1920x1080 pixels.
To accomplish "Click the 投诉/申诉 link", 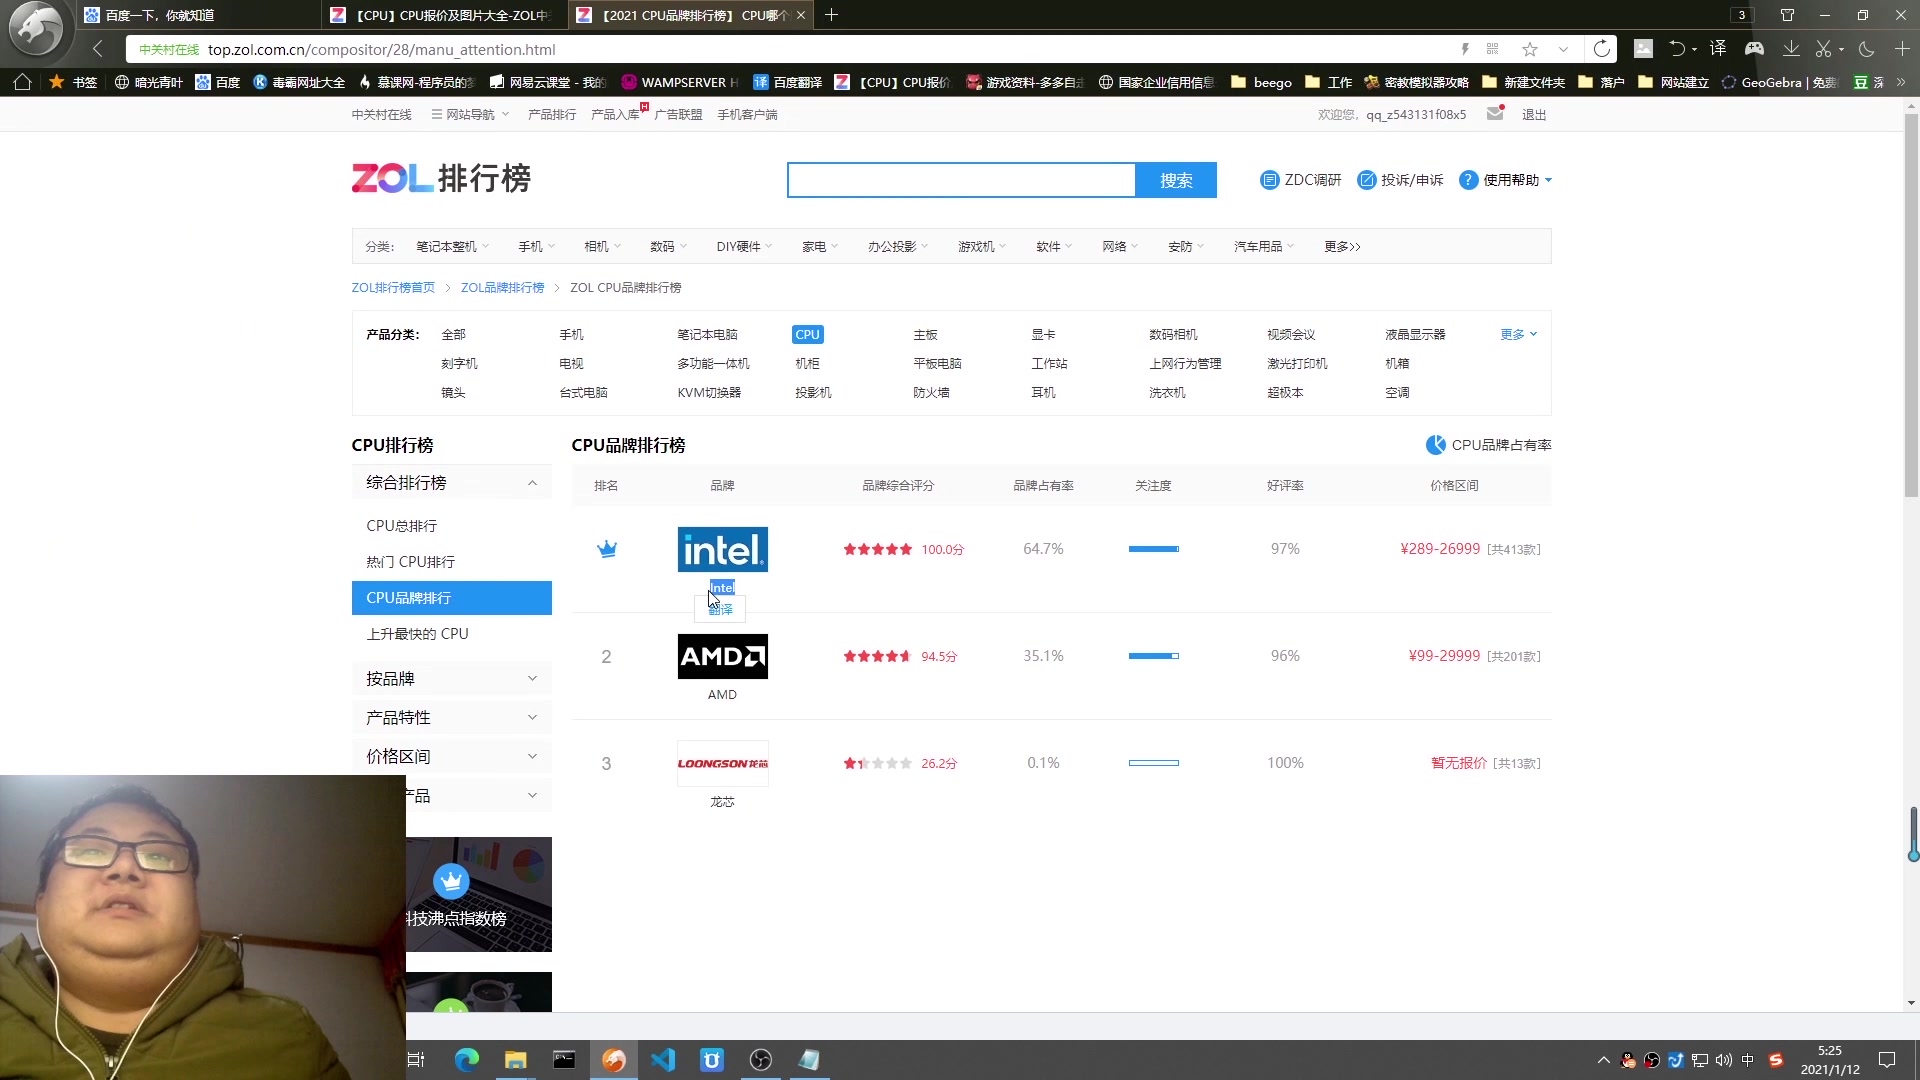I will [1400, 180].
